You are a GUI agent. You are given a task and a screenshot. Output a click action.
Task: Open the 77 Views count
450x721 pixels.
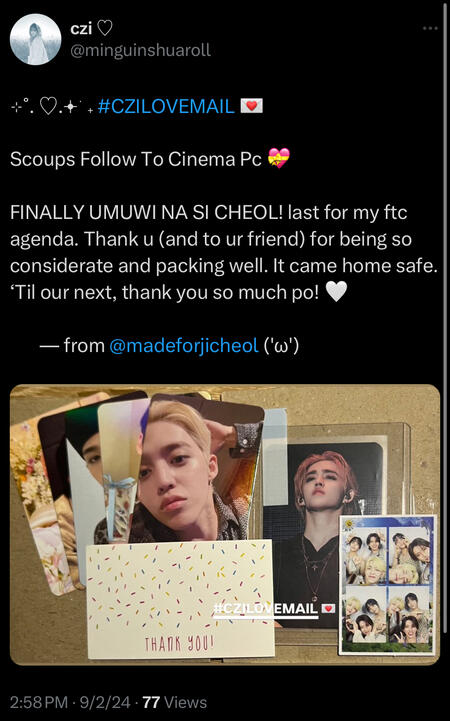(175, 702)
